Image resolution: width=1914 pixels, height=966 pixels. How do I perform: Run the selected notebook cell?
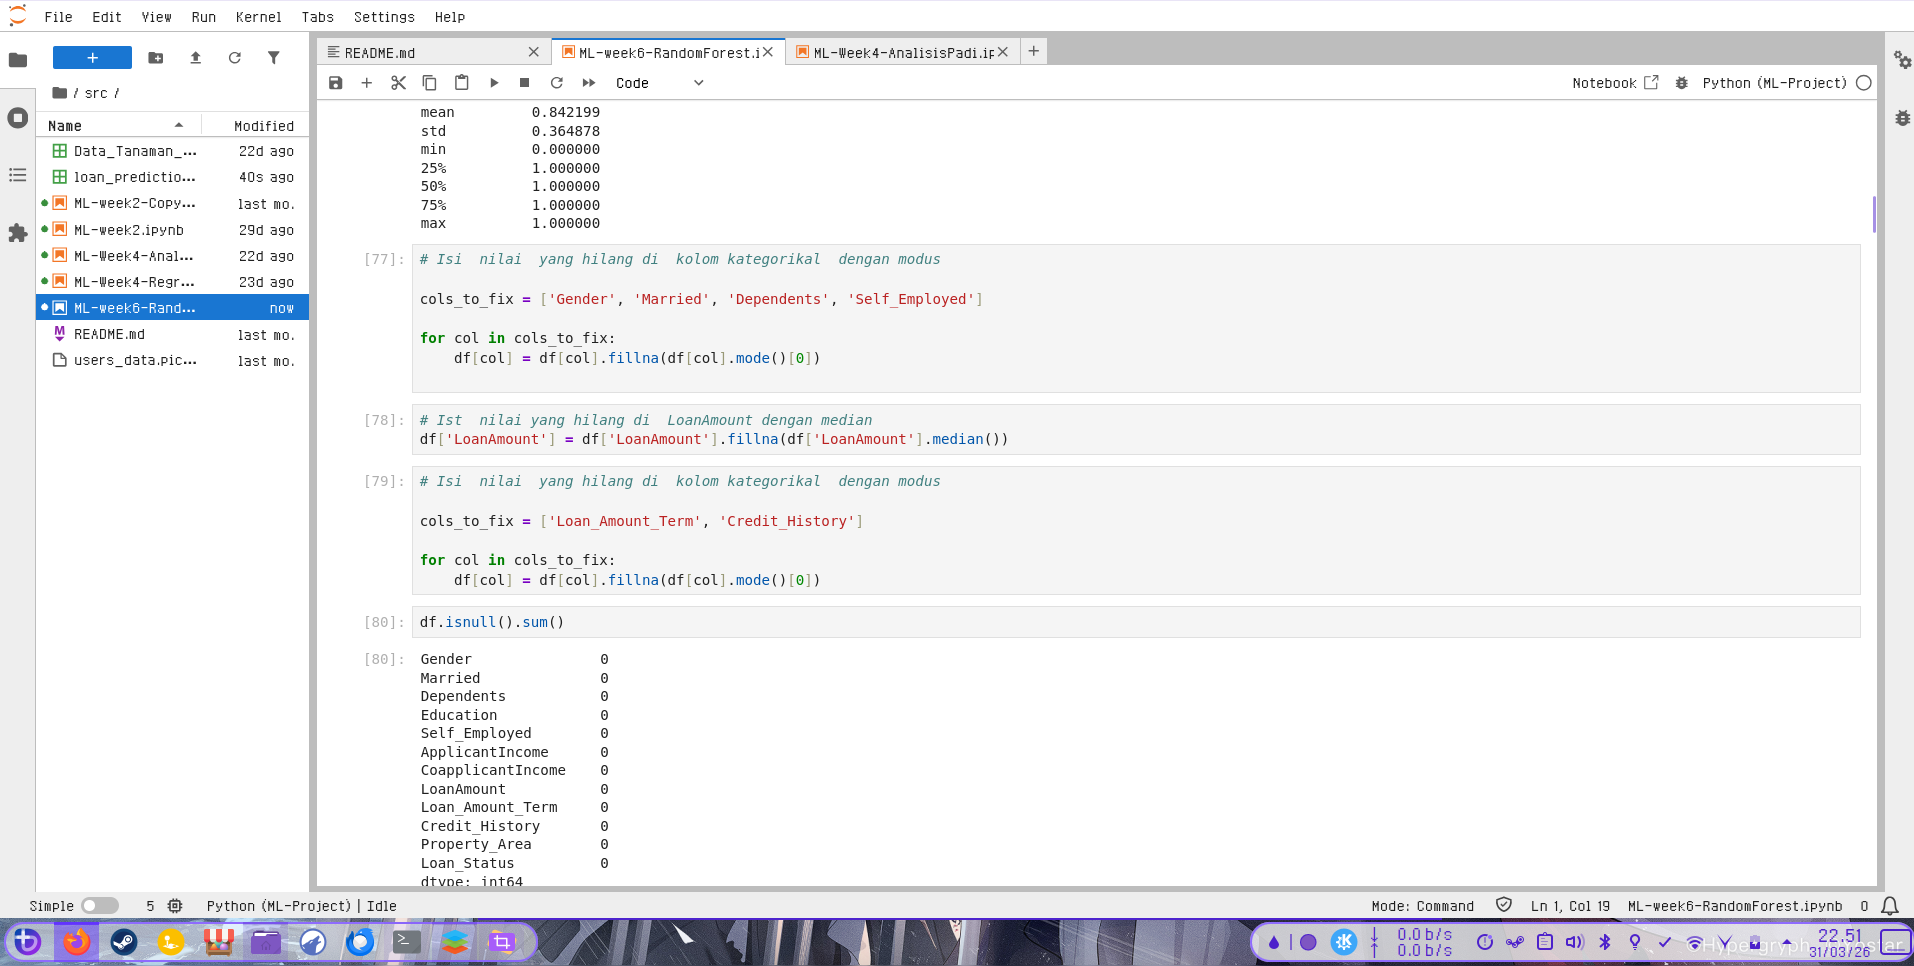[494, 83]
